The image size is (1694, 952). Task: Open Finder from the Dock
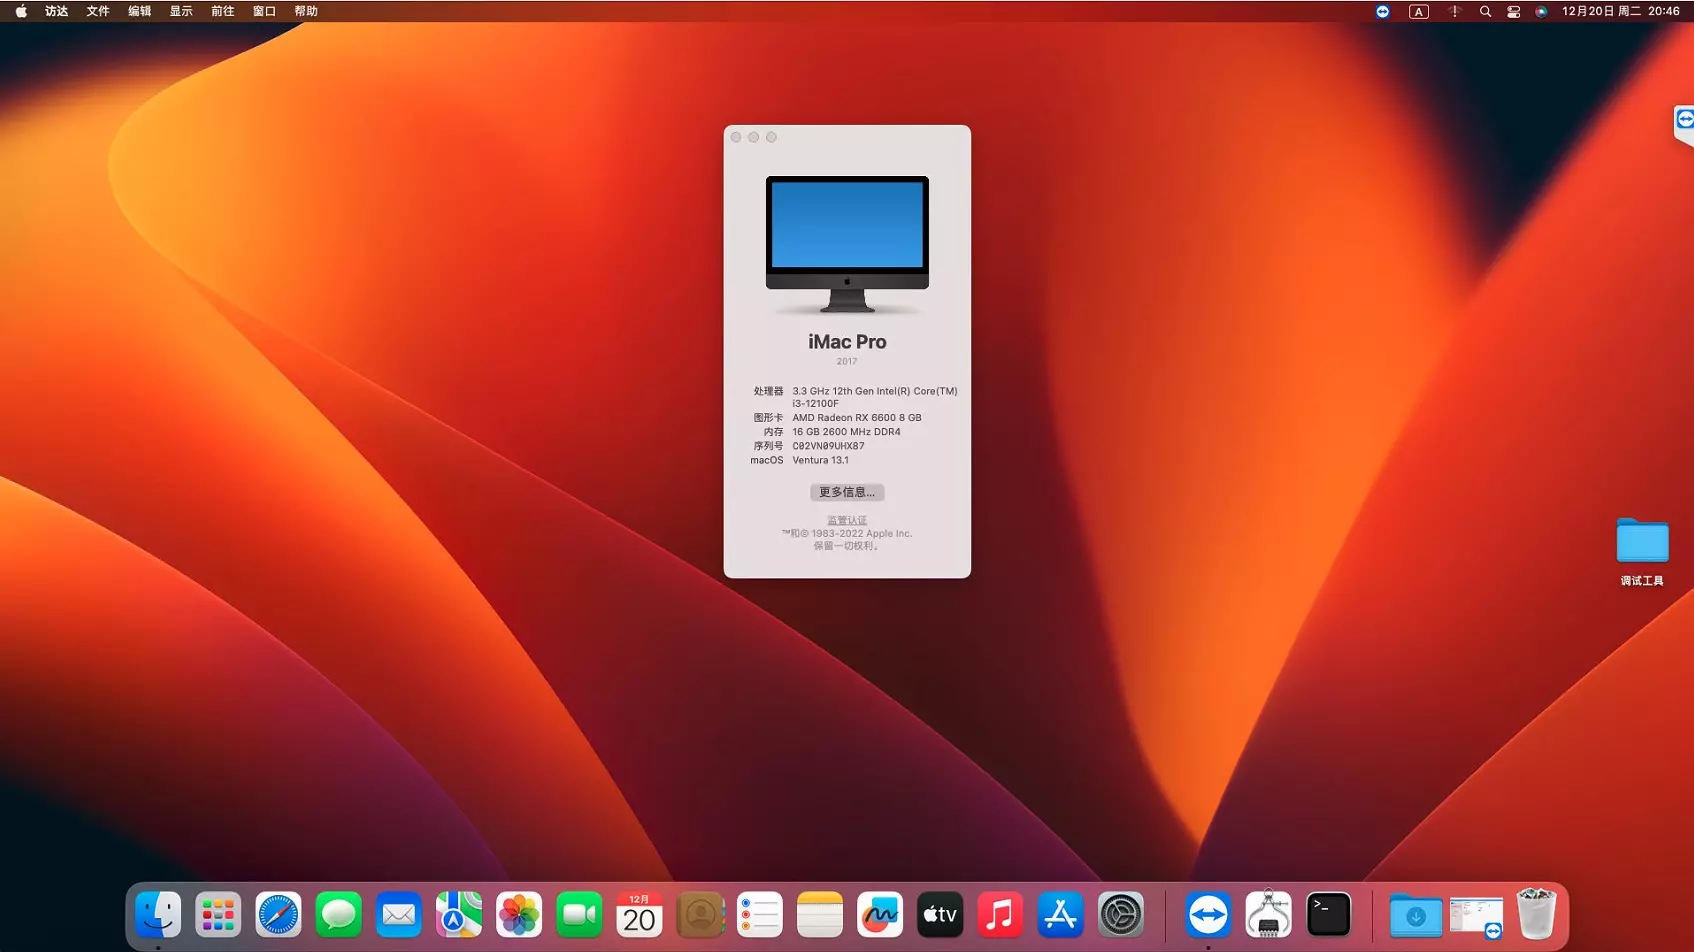click(x=158, y=914)
